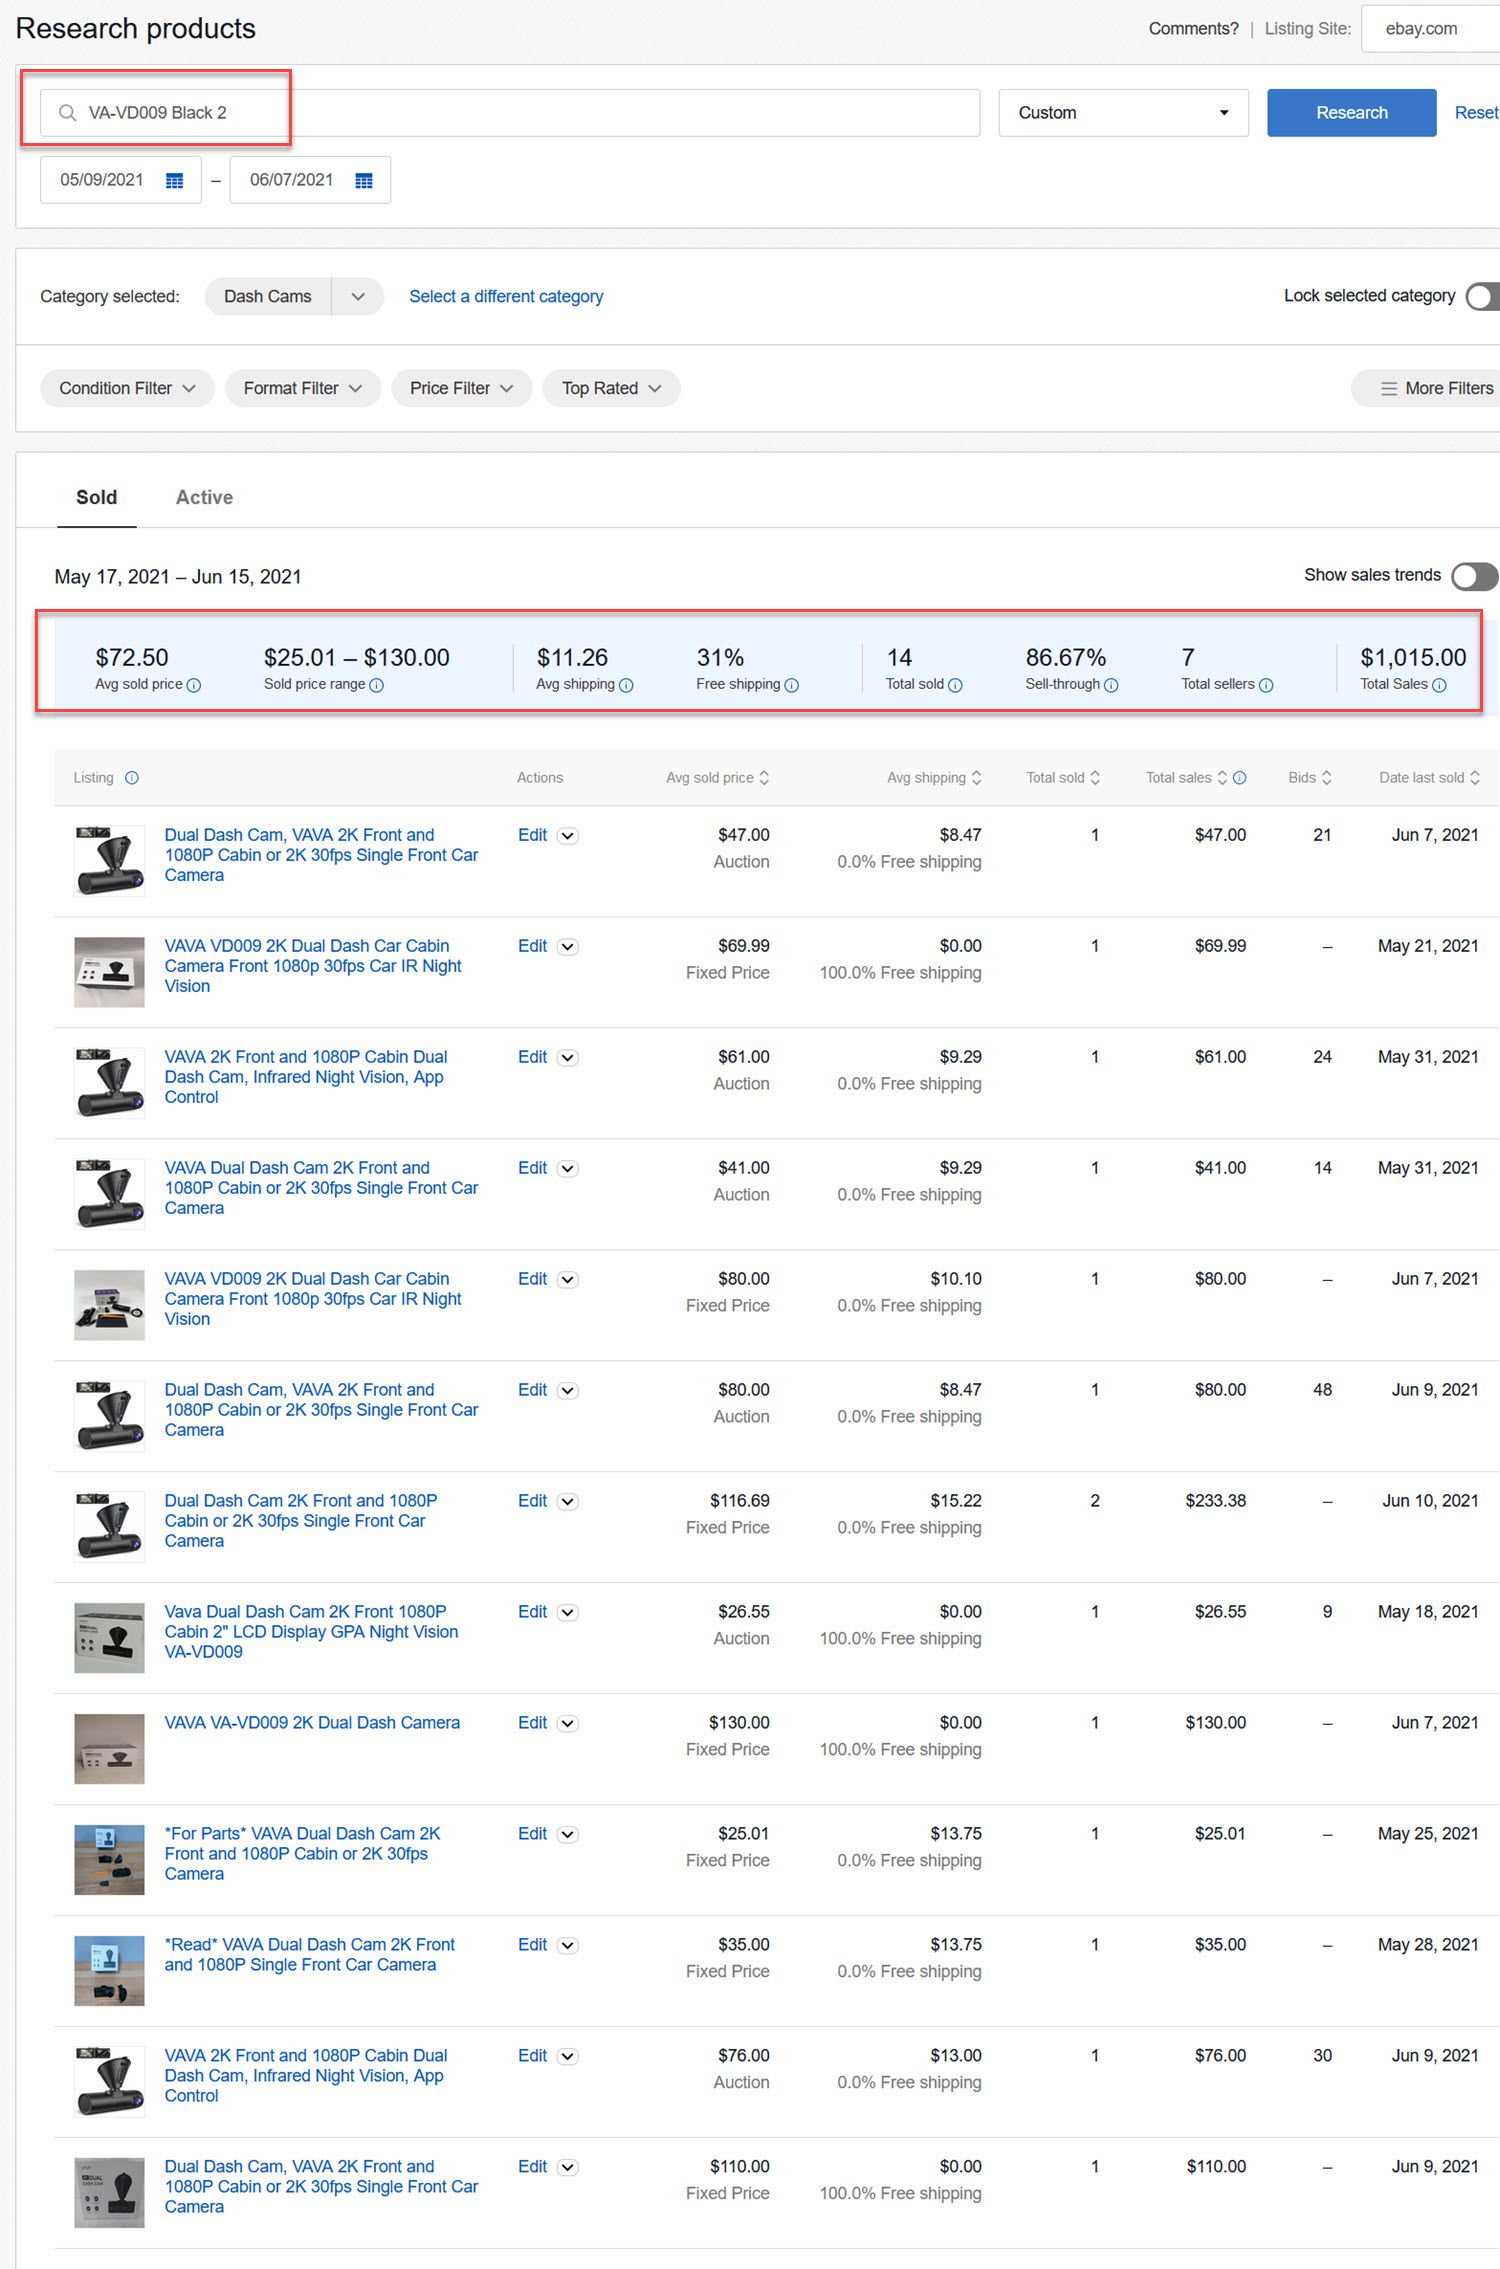
Task: Click the Avg sold price info icon
Action: coord(194,685)
